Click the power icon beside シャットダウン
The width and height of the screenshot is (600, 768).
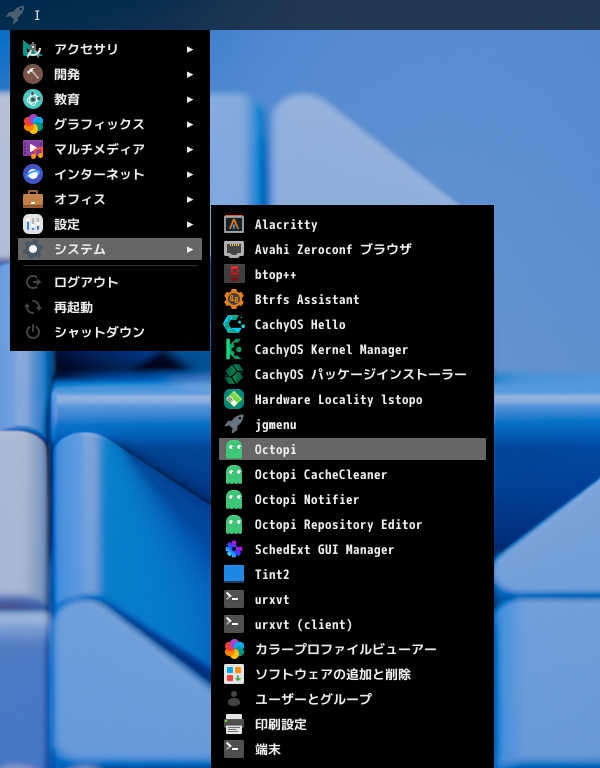(33, 332)
